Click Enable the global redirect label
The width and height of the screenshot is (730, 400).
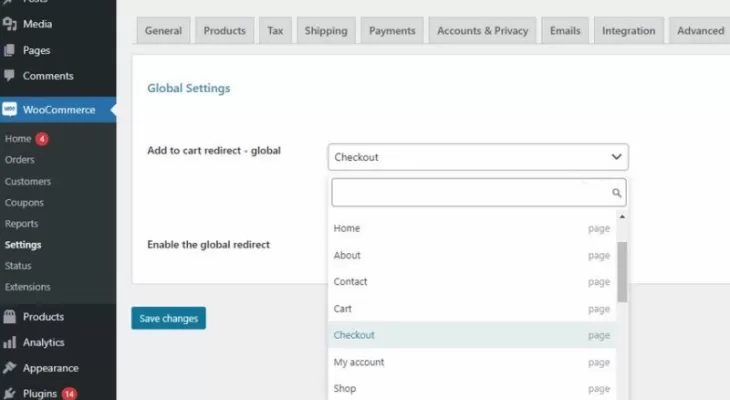[x=208, y=244]
